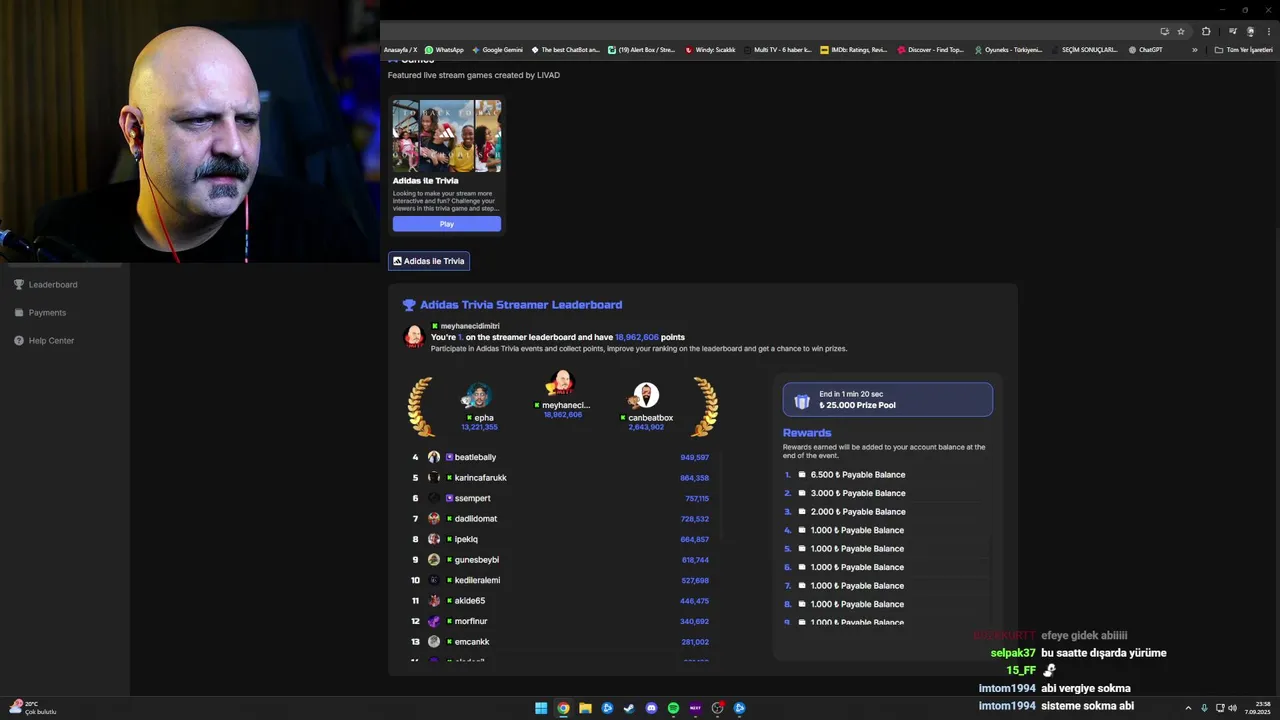The width and height of the screenshot is (1280, 720).
Task: Click the meyhanecidimitri username above ranking text
Action: [x=470, y=326]
